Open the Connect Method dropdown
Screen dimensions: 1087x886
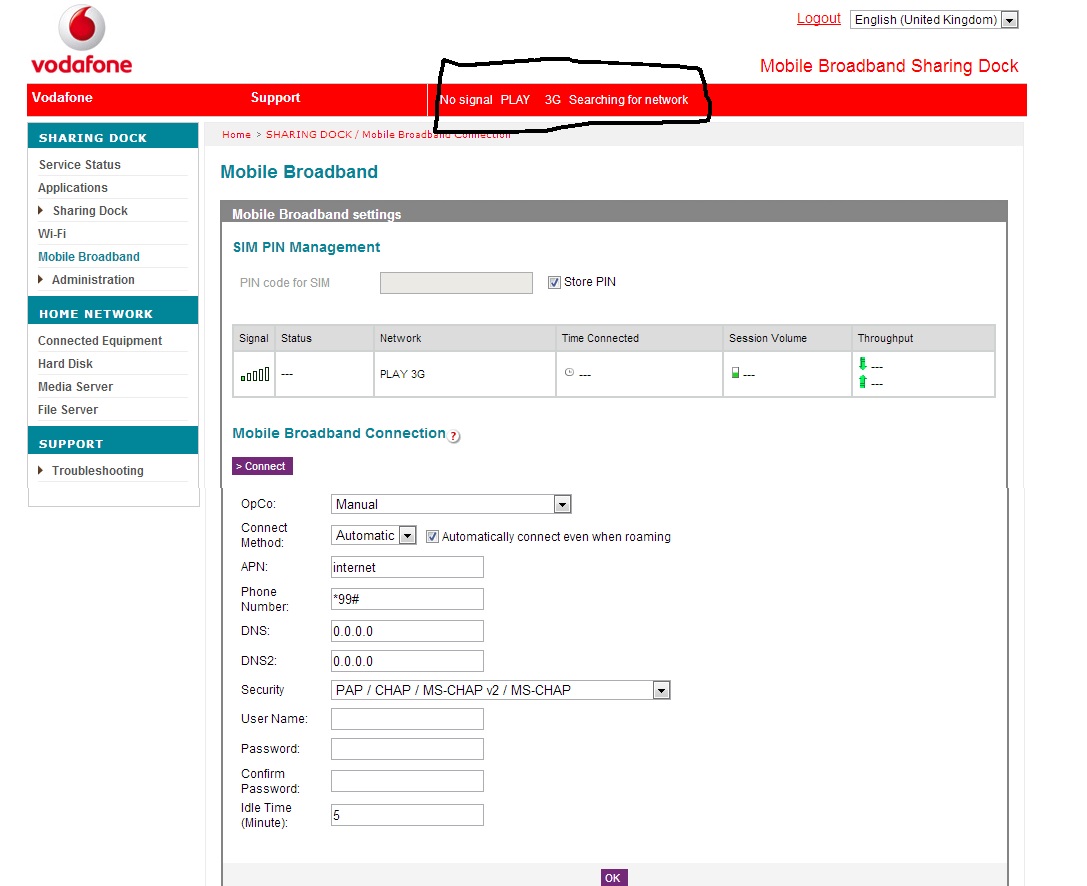click(x=374, y=536)
